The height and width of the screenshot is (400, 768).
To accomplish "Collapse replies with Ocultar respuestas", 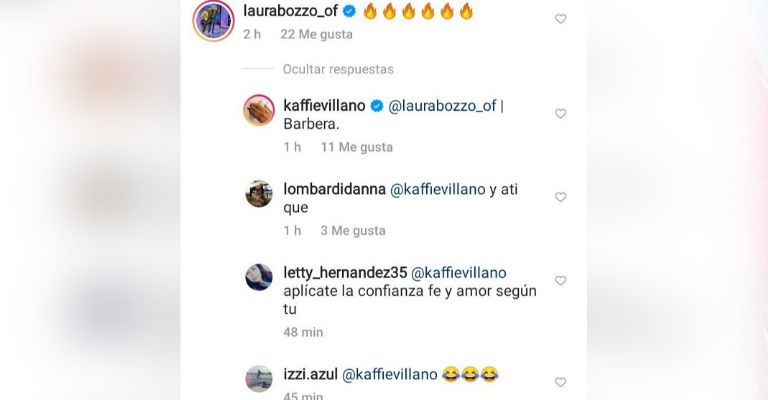I will pyautogui.click(x=338, y=70).
